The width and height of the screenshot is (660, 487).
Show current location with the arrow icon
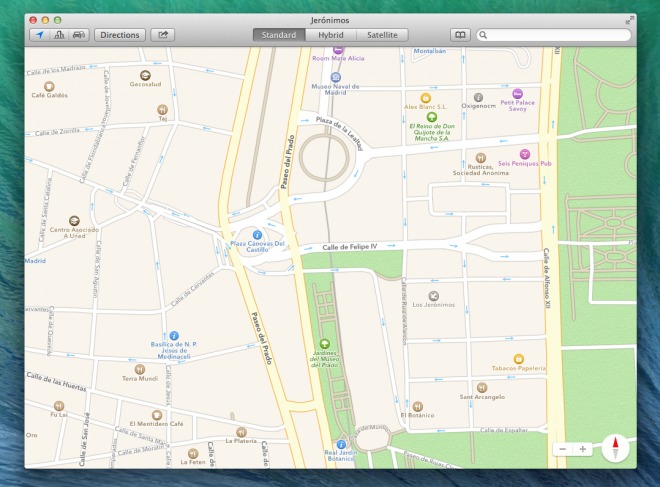click(40, 35)
